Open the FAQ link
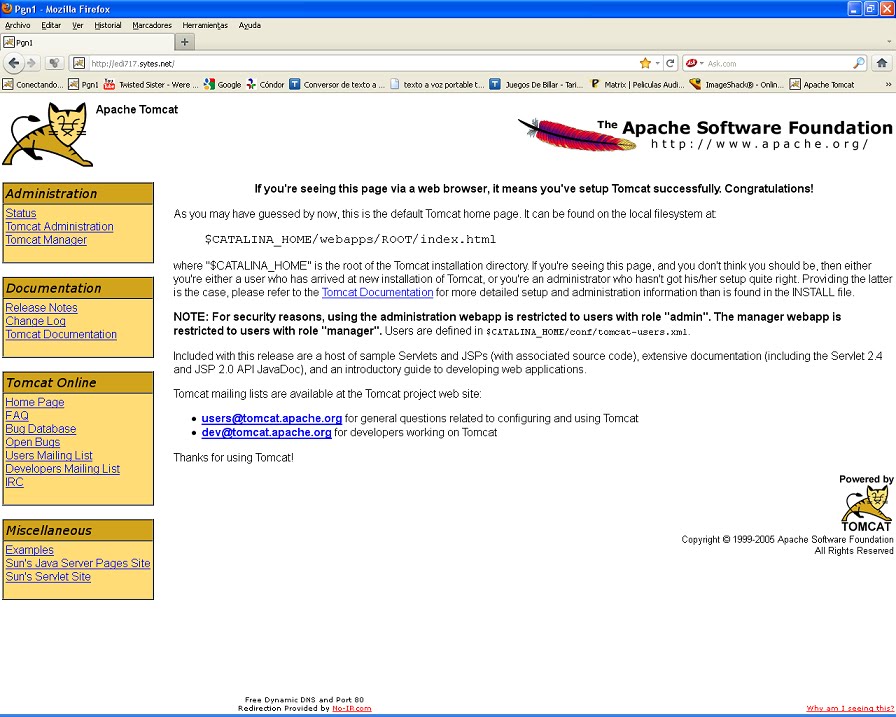The width and height of the screenshot is (896, 717). click(17, 415)
